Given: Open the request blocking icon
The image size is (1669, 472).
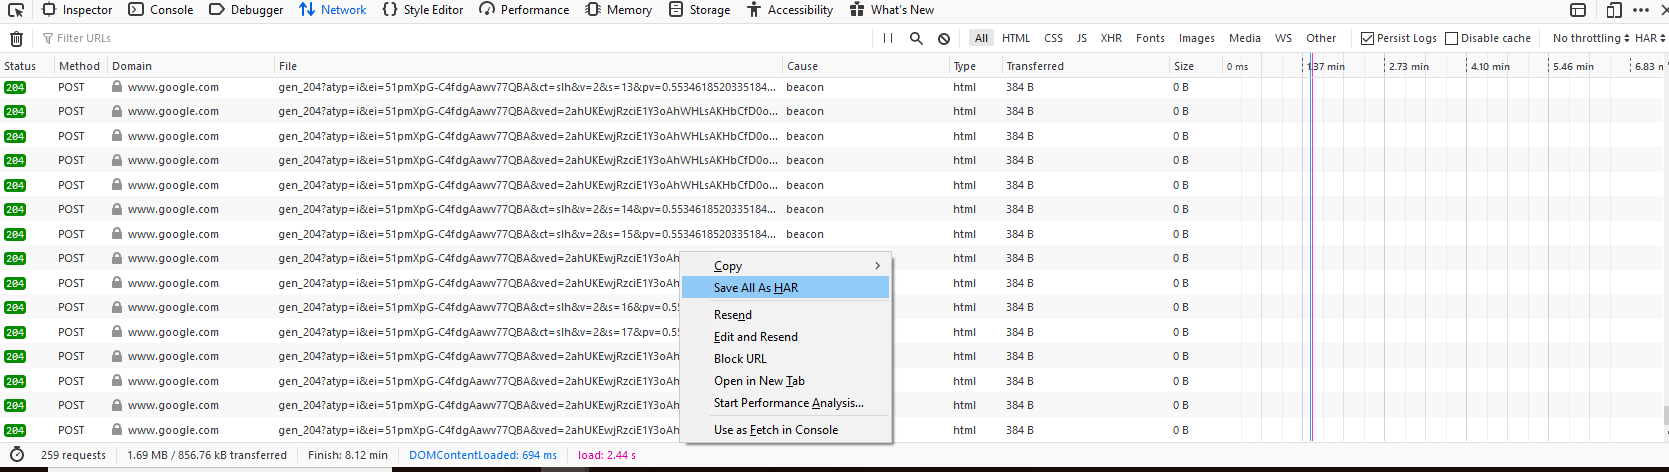Looking at the screenshot, I should click(944, 39).
